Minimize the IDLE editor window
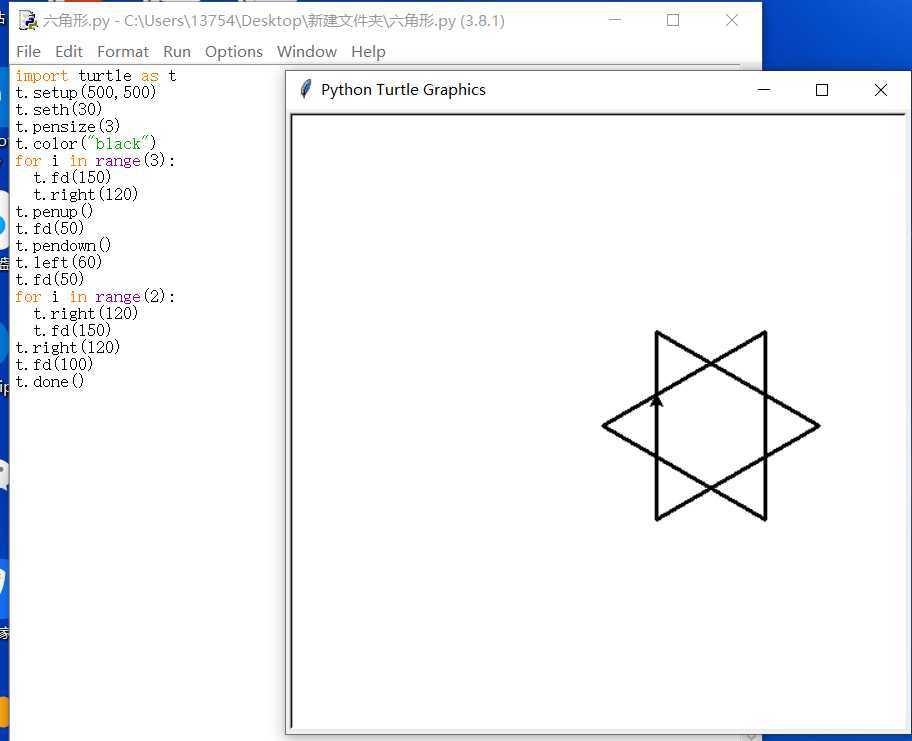Viewport: 912px width, 741px height. pyautogui.click(x=615, y=20)
